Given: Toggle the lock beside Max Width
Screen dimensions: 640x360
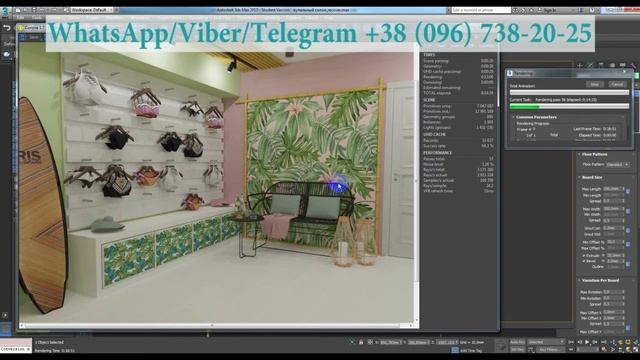Looking at the screenshot, I should click(628, 211).
